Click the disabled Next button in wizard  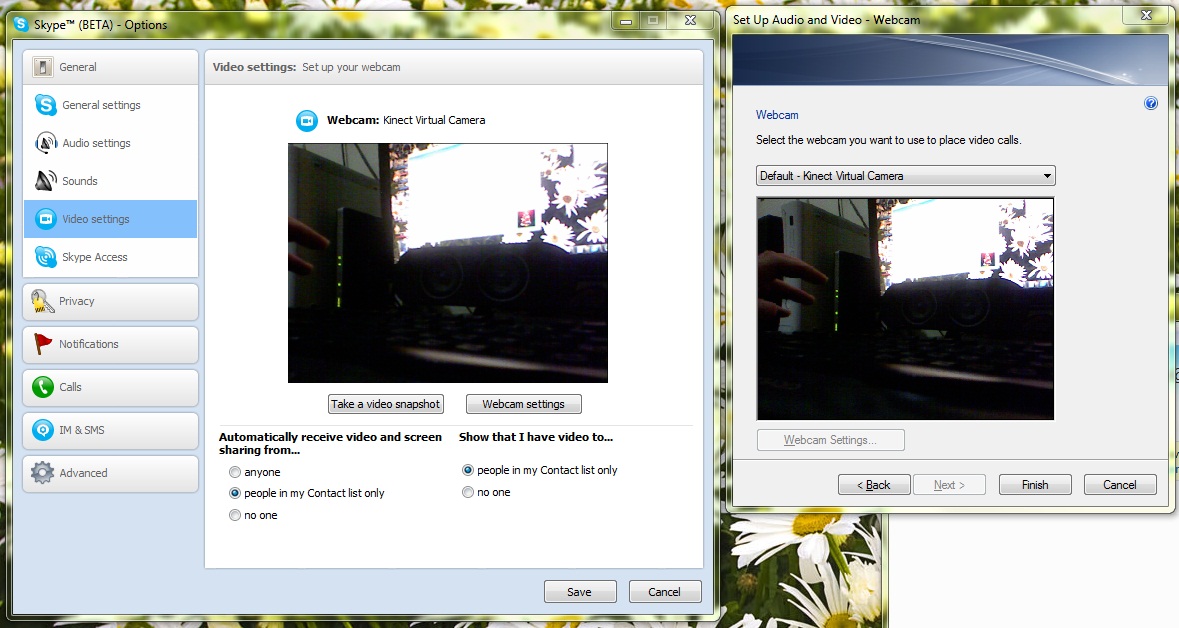[x=949, y=485]
